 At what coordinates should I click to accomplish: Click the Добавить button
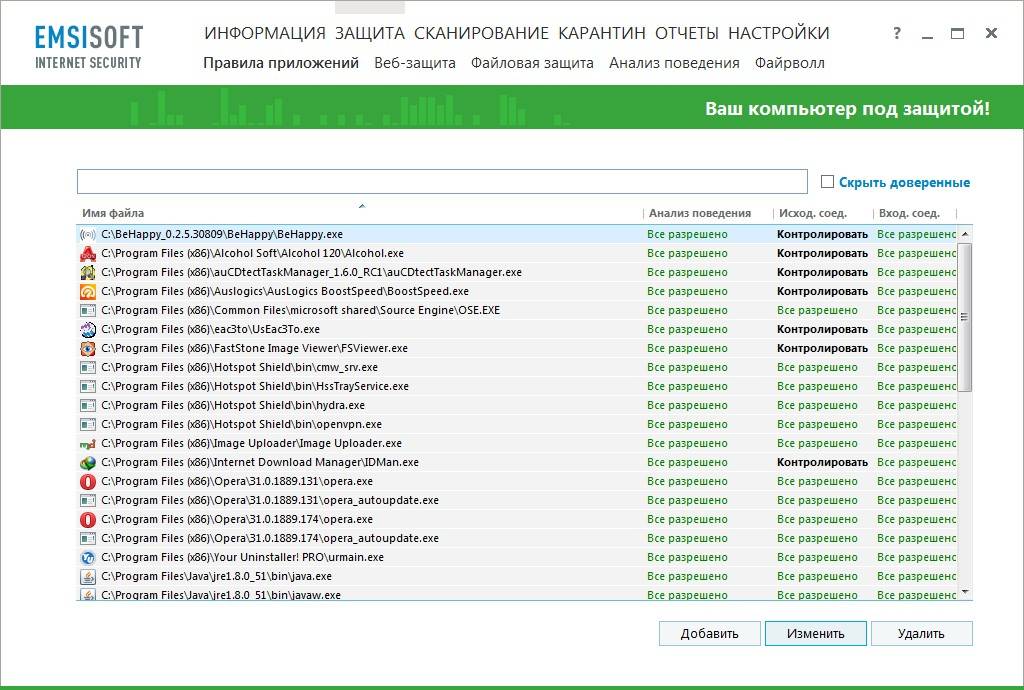tap(709, 633)
